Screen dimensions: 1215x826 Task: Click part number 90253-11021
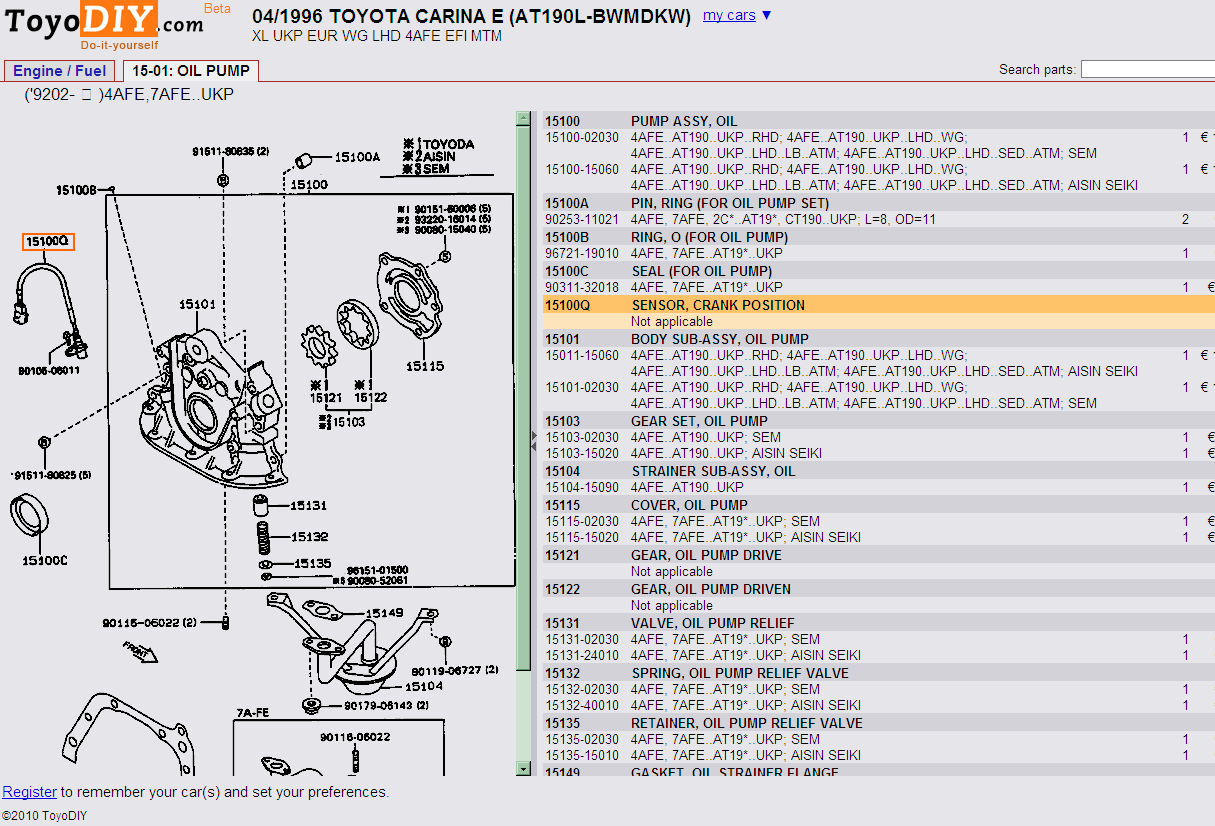(581, 219)
